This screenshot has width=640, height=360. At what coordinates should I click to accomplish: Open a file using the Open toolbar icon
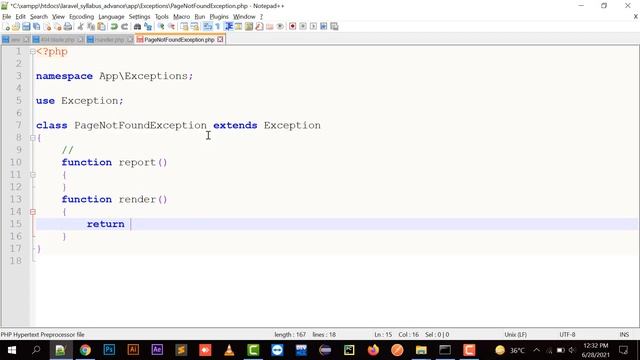click(x=16, y=27)
